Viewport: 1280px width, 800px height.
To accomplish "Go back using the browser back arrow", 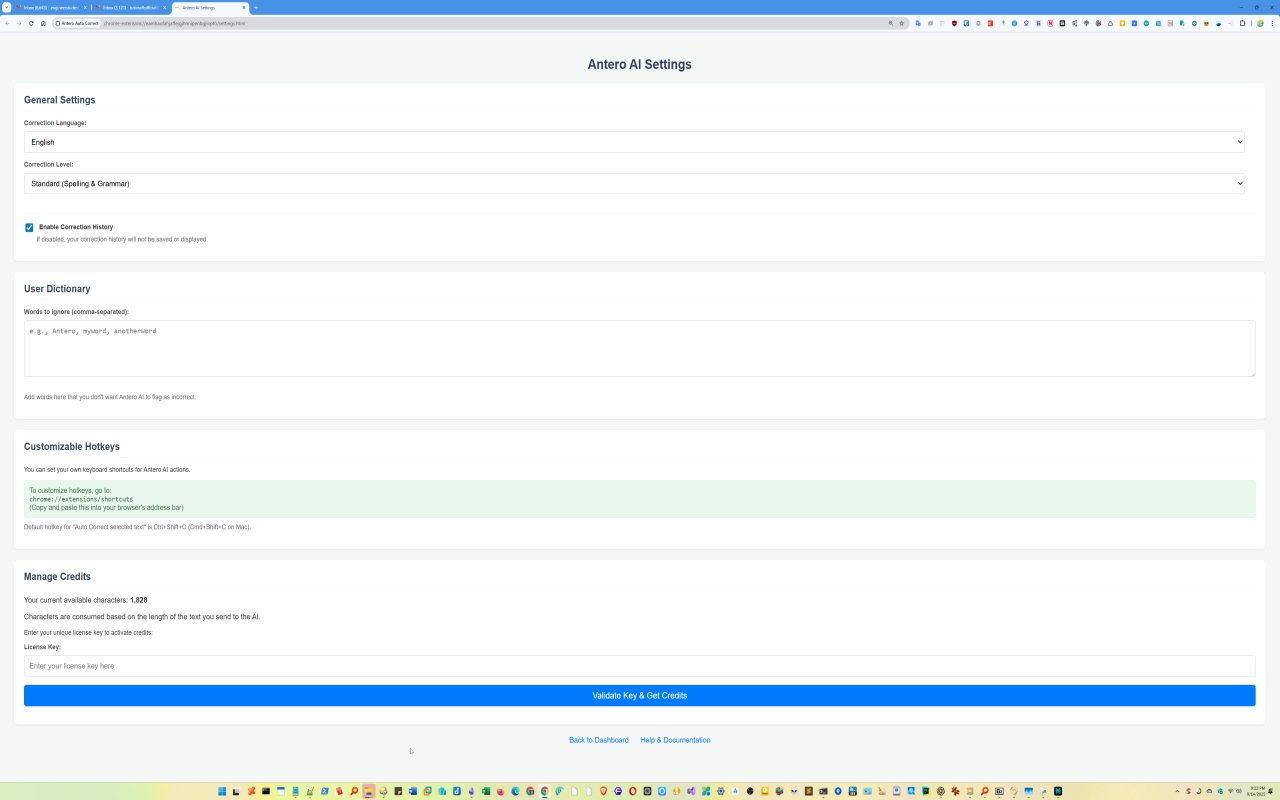I will [7, 23].
